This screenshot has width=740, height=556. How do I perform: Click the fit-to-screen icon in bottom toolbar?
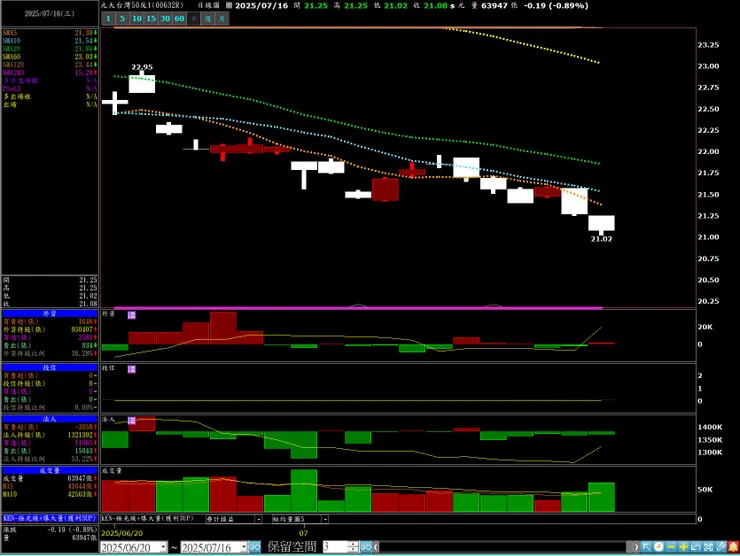708,547
